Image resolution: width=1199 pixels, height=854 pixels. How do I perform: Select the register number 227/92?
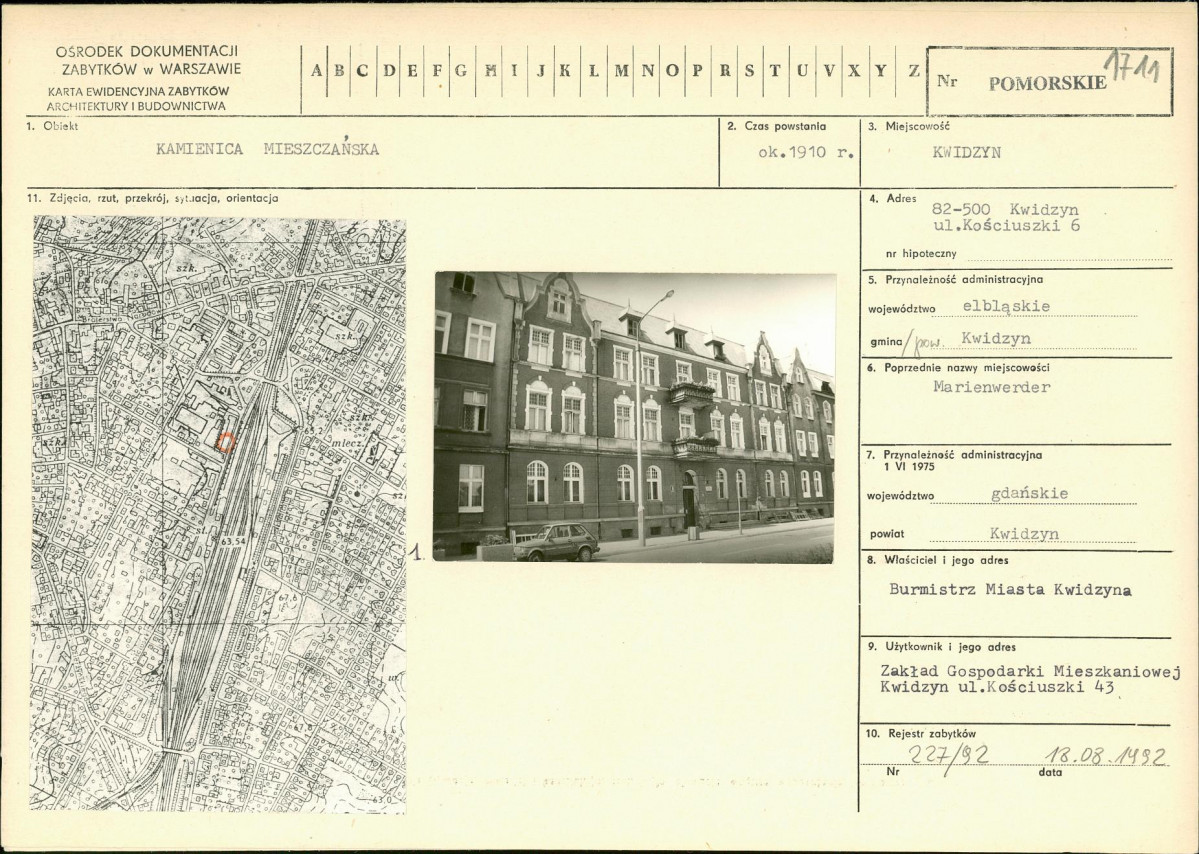[x=948, y=756]
